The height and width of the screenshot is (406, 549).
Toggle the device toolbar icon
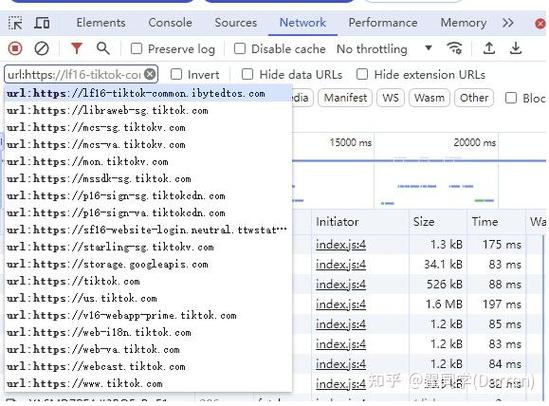[x=42, y=23]
